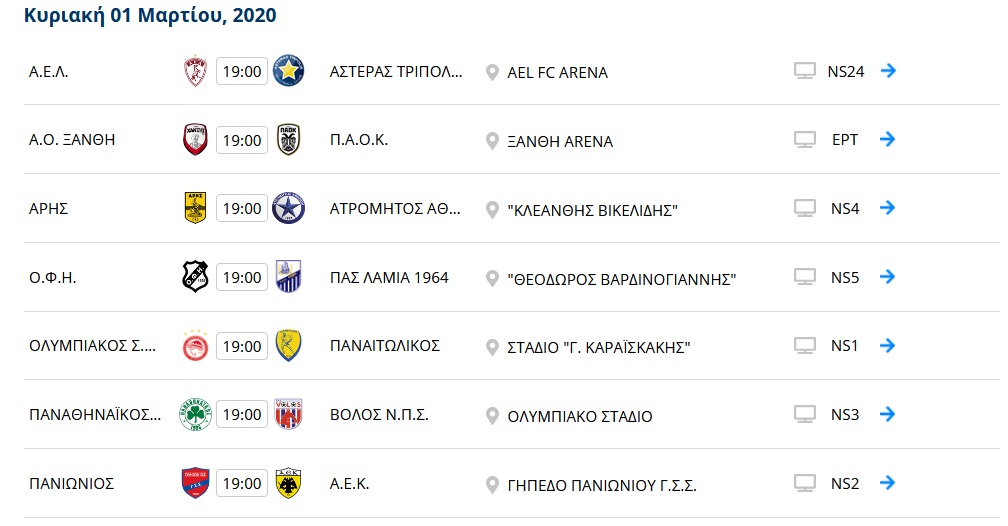This screenshot has height=526, width=1008.
Task: Click the Π.Α.Ο.Κ. team name
Action: 358,140
